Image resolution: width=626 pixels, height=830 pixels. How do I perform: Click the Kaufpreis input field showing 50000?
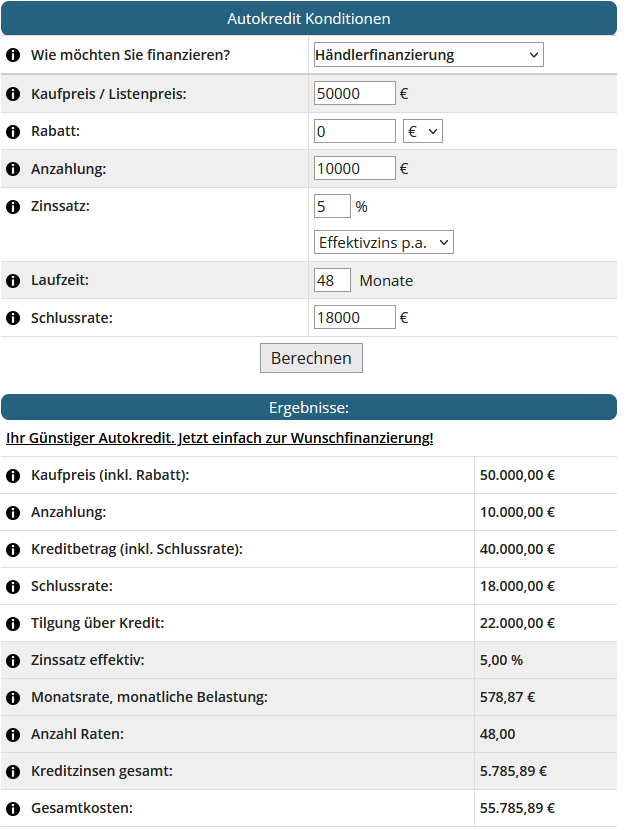point(354,94)
